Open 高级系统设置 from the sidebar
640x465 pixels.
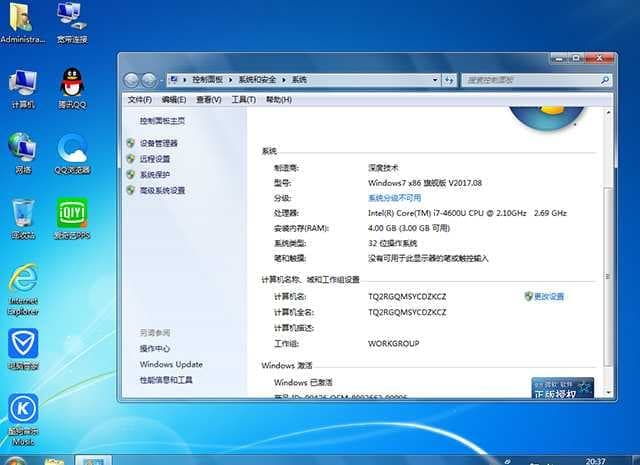[x=162, y=190]
